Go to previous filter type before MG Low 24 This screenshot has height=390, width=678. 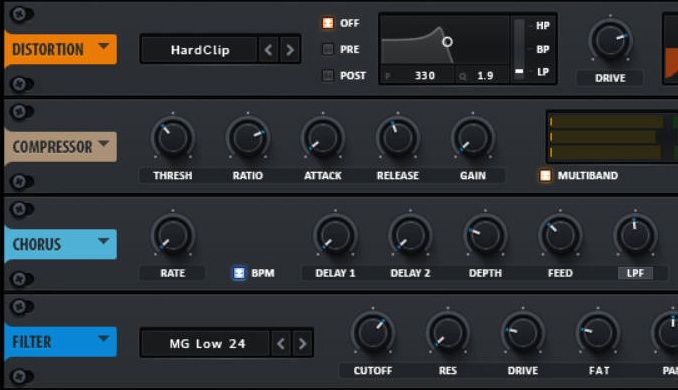pos(281,344)
